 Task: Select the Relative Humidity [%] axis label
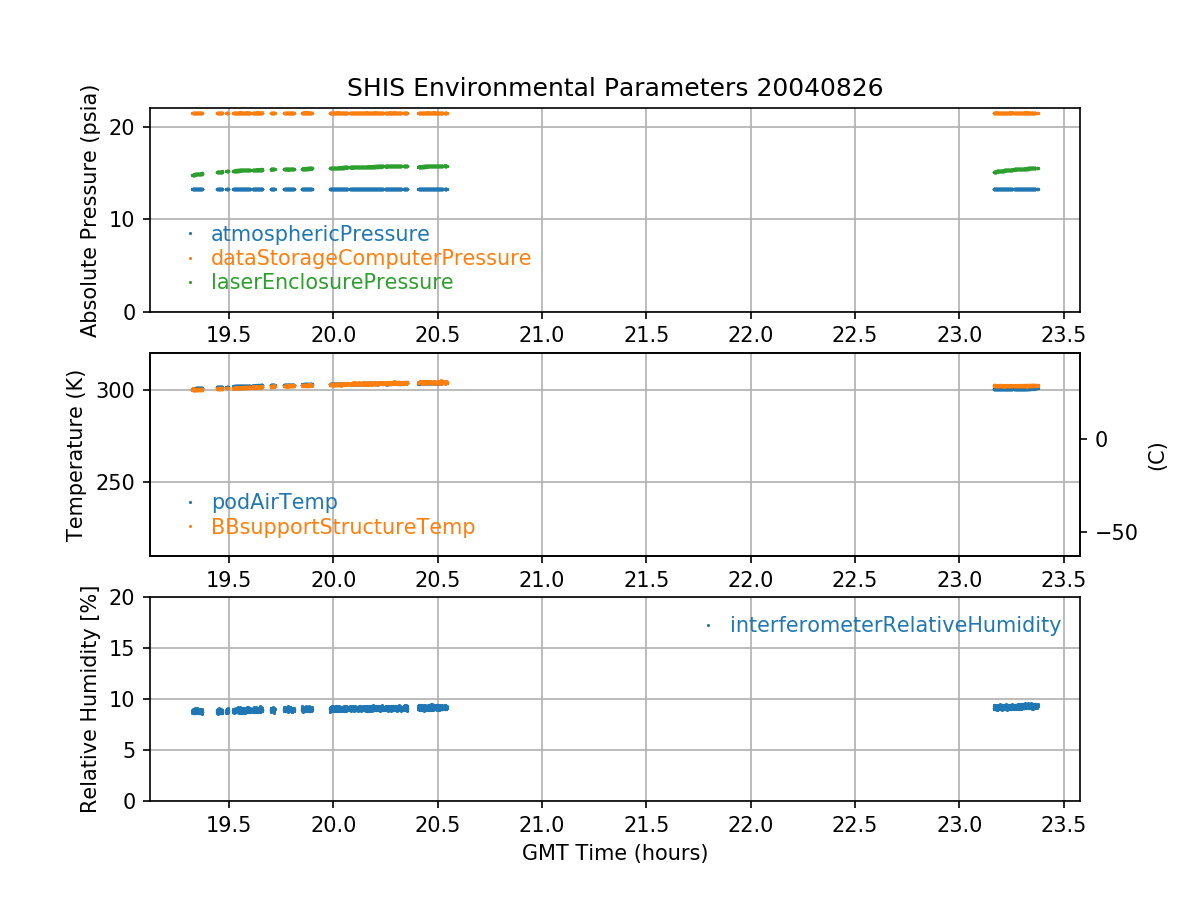90,699
